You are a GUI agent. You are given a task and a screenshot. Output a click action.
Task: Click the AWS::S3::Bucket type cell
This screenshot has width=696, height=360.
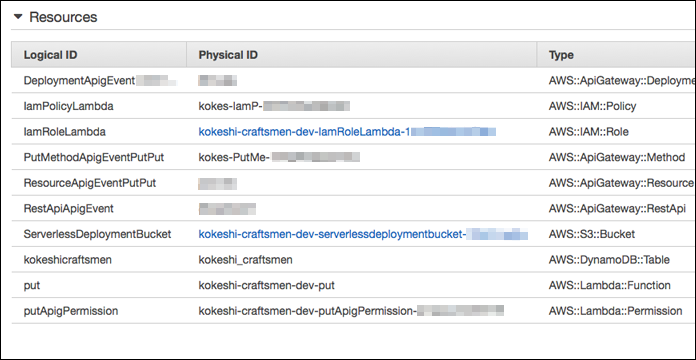tap(592, 234)
